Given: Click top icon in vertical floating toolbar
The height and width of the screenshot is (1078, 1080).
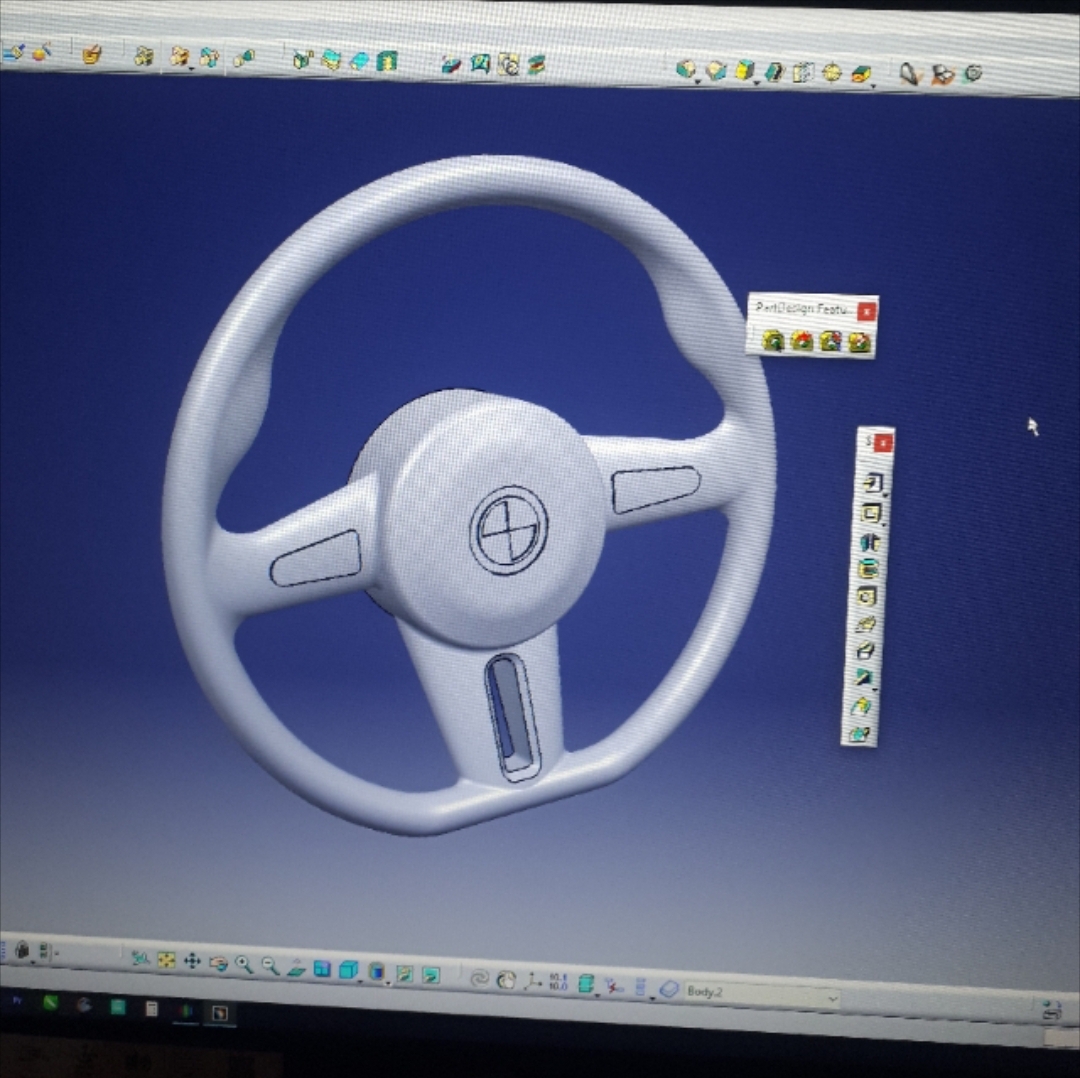Looking at the screenshot, I should click(x=873, y=482).
